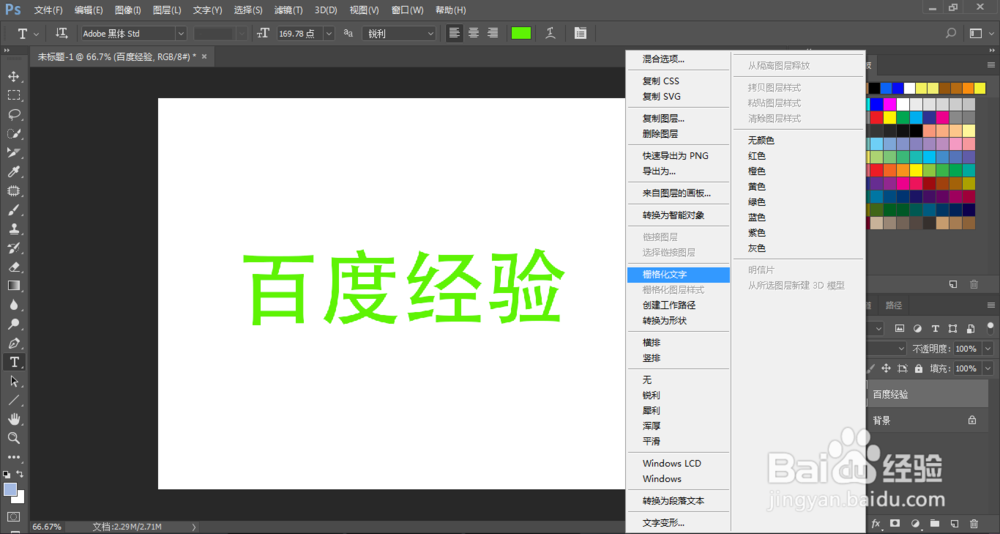The width and height of the screenshot is (1000, 534).
Task: Click the 169.78 点 font size field
Action: [300, 33]
